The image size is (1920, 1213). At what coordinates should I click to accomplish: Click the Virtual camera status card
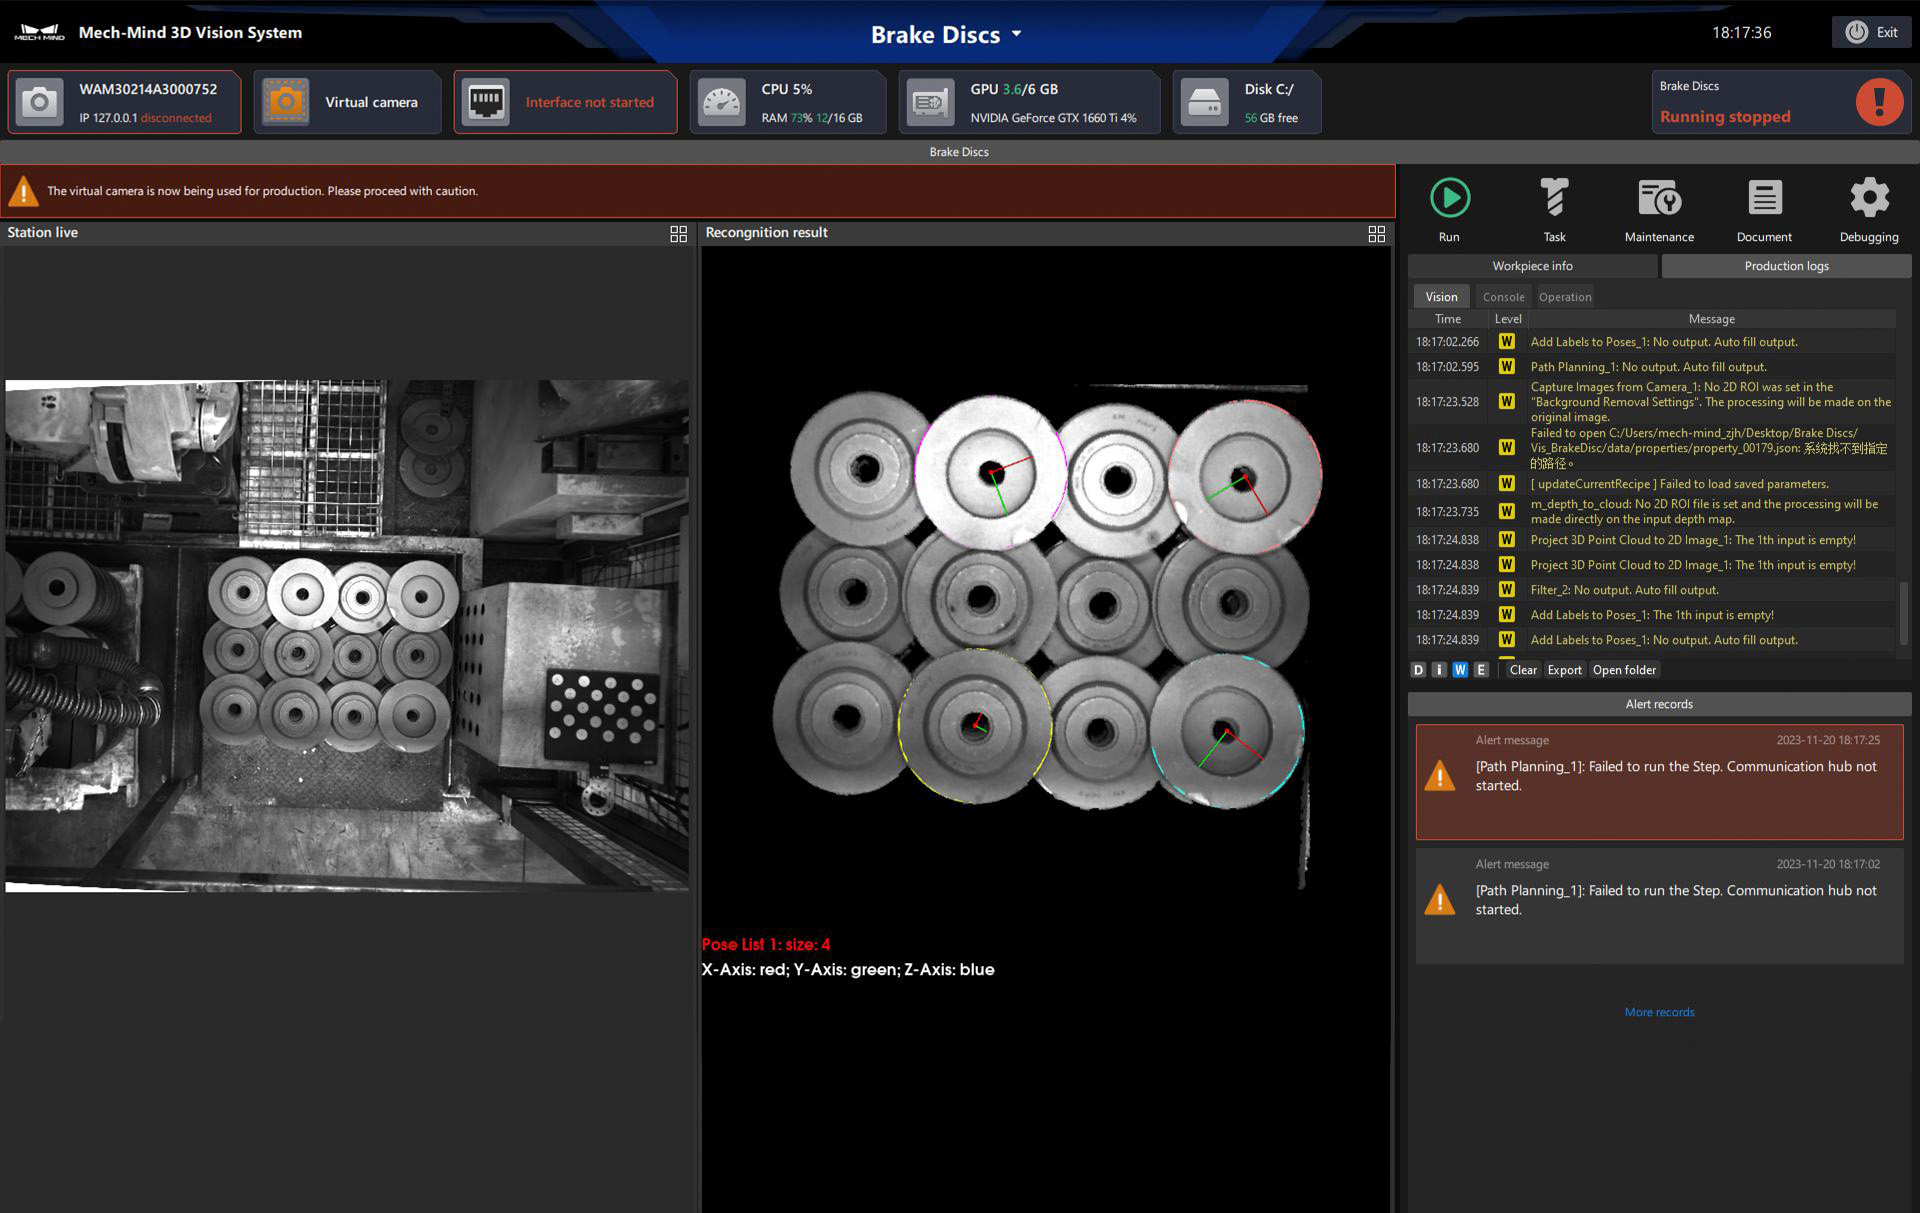point(347,102)
